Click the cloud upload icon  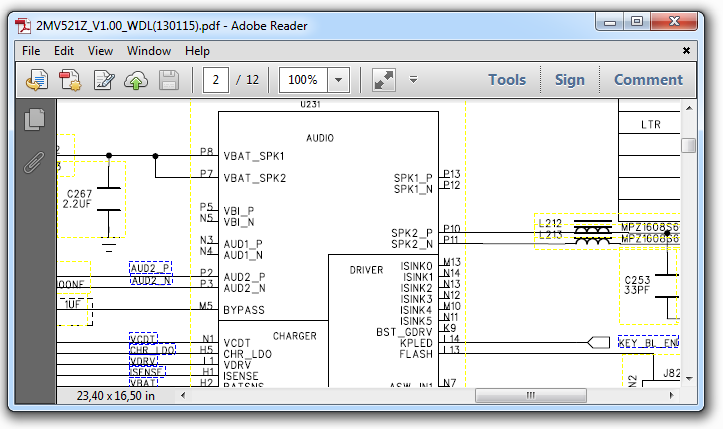[136, 80]
